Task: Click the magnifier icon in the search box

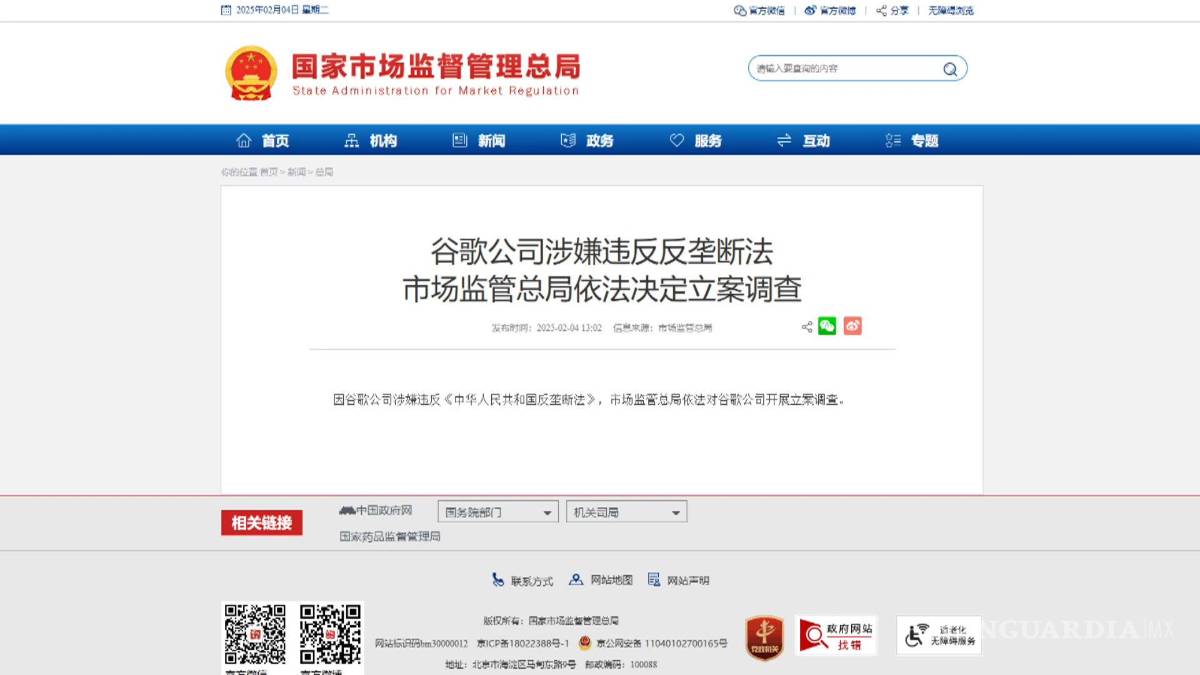Action: coord(948,68)
